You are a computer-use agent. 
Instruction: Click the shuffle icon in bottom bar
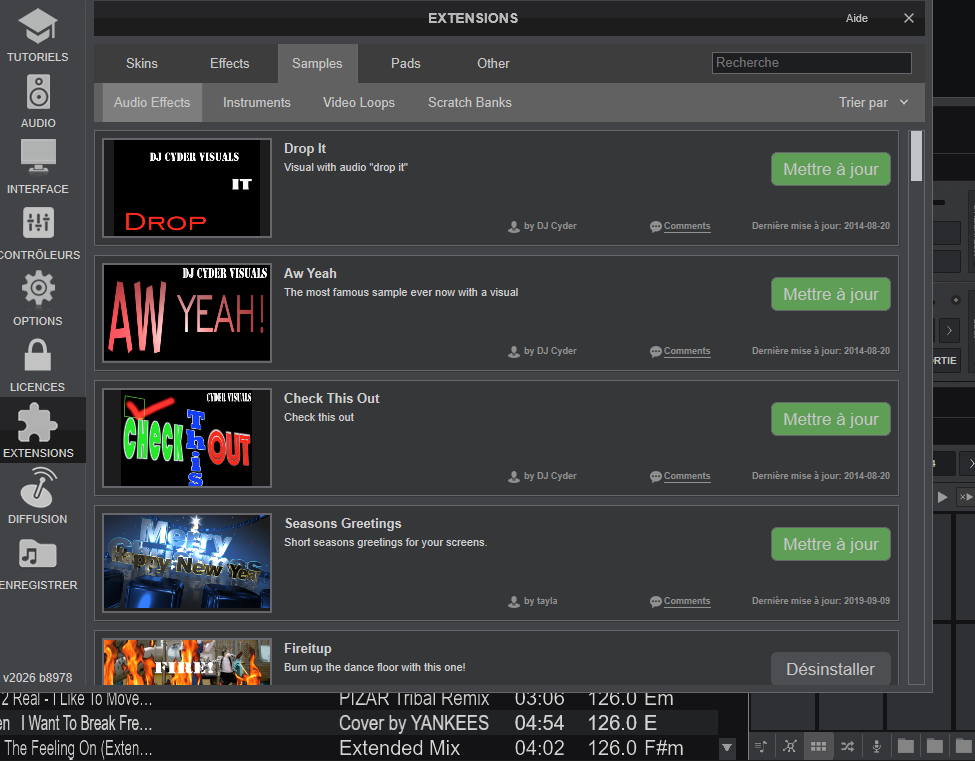pyautogui.click(x=848, y=746)
